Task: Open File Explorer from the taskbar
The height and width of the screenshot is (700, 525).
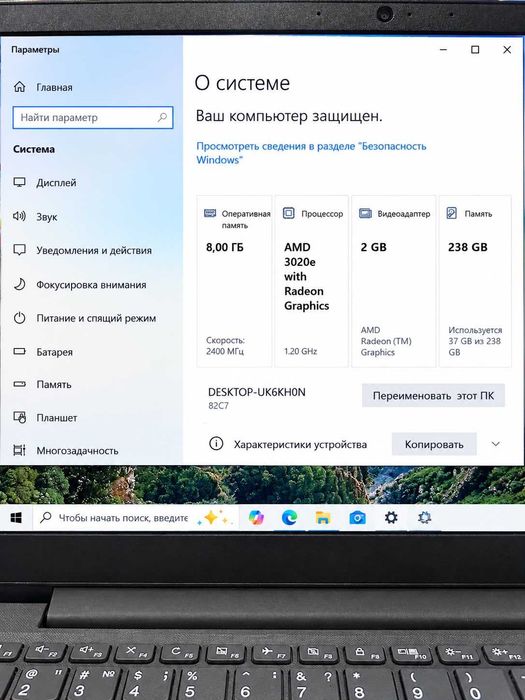Action: [323, 518]
